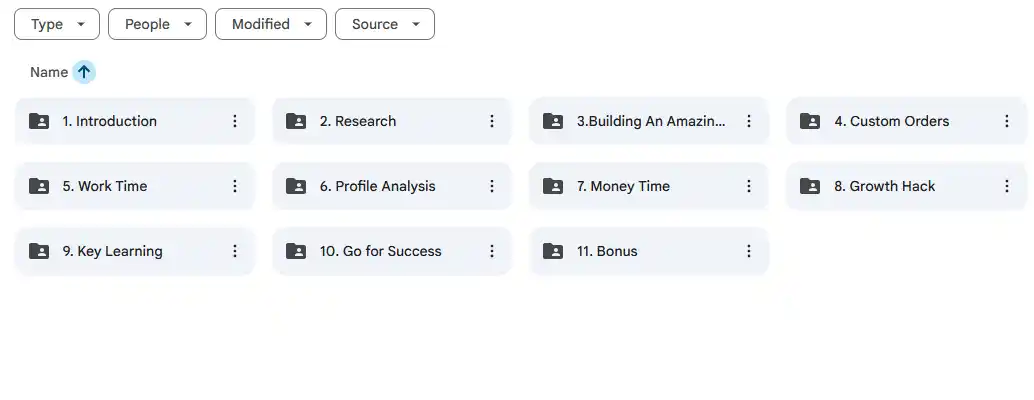This screenshot has width=1034, height=400.
Task: Open more options for 10. Go for Success
Action: point(492,251)
